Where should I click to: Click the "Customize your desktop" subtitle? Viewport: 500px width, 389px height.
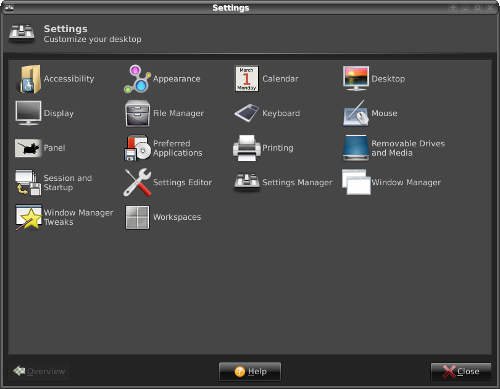coord(93,39)
